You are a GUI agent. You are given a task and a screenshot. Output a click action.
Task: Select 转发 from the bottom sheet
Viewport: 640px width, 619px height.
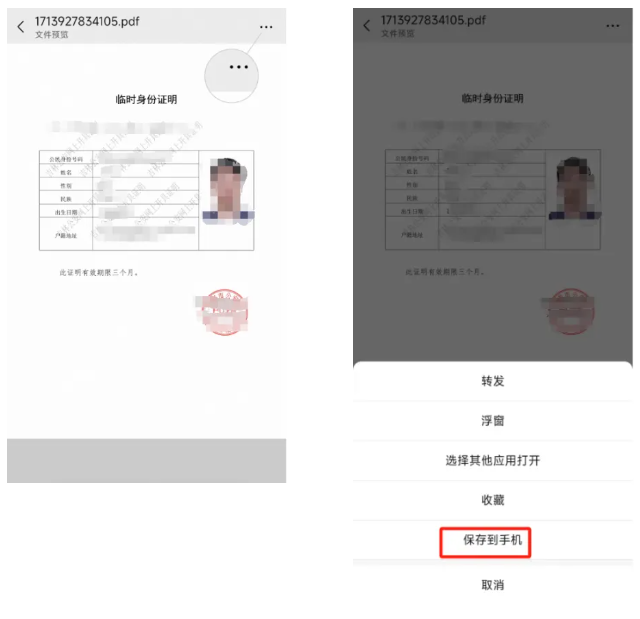[x=493, y=381]
